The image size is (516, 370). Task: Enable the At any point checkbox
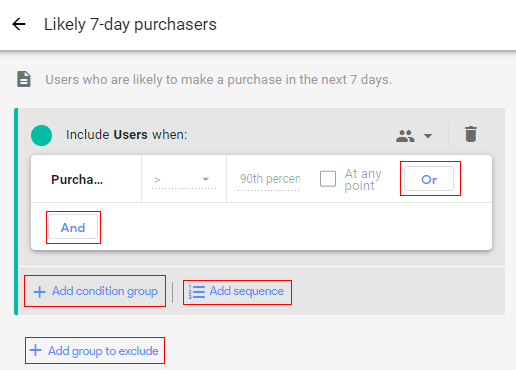point(328,179)
